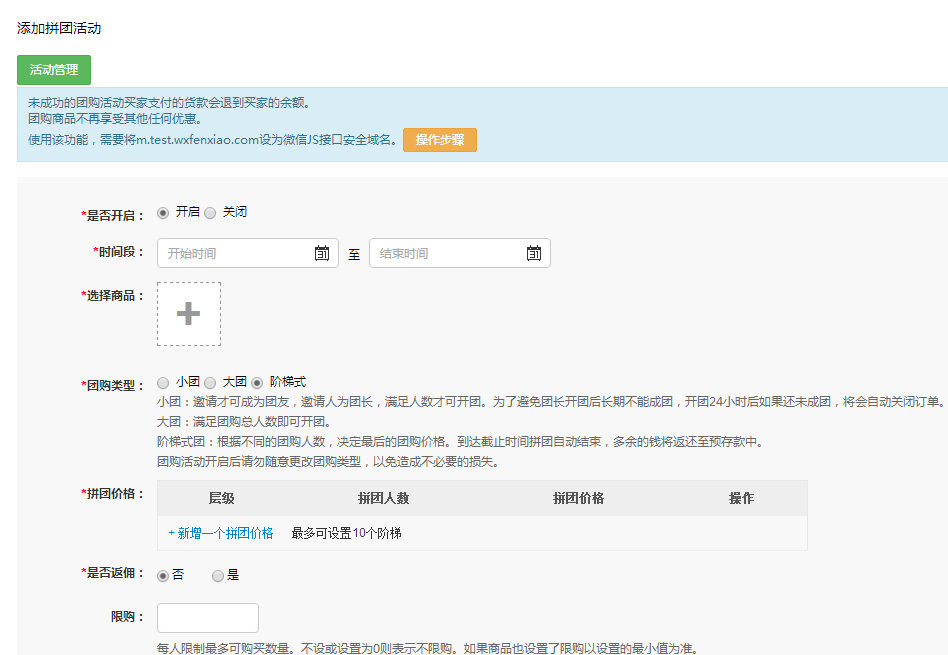Choose 小团 group-buy type
The height and width of the screenshot is (655, 948).
[164, 383]
